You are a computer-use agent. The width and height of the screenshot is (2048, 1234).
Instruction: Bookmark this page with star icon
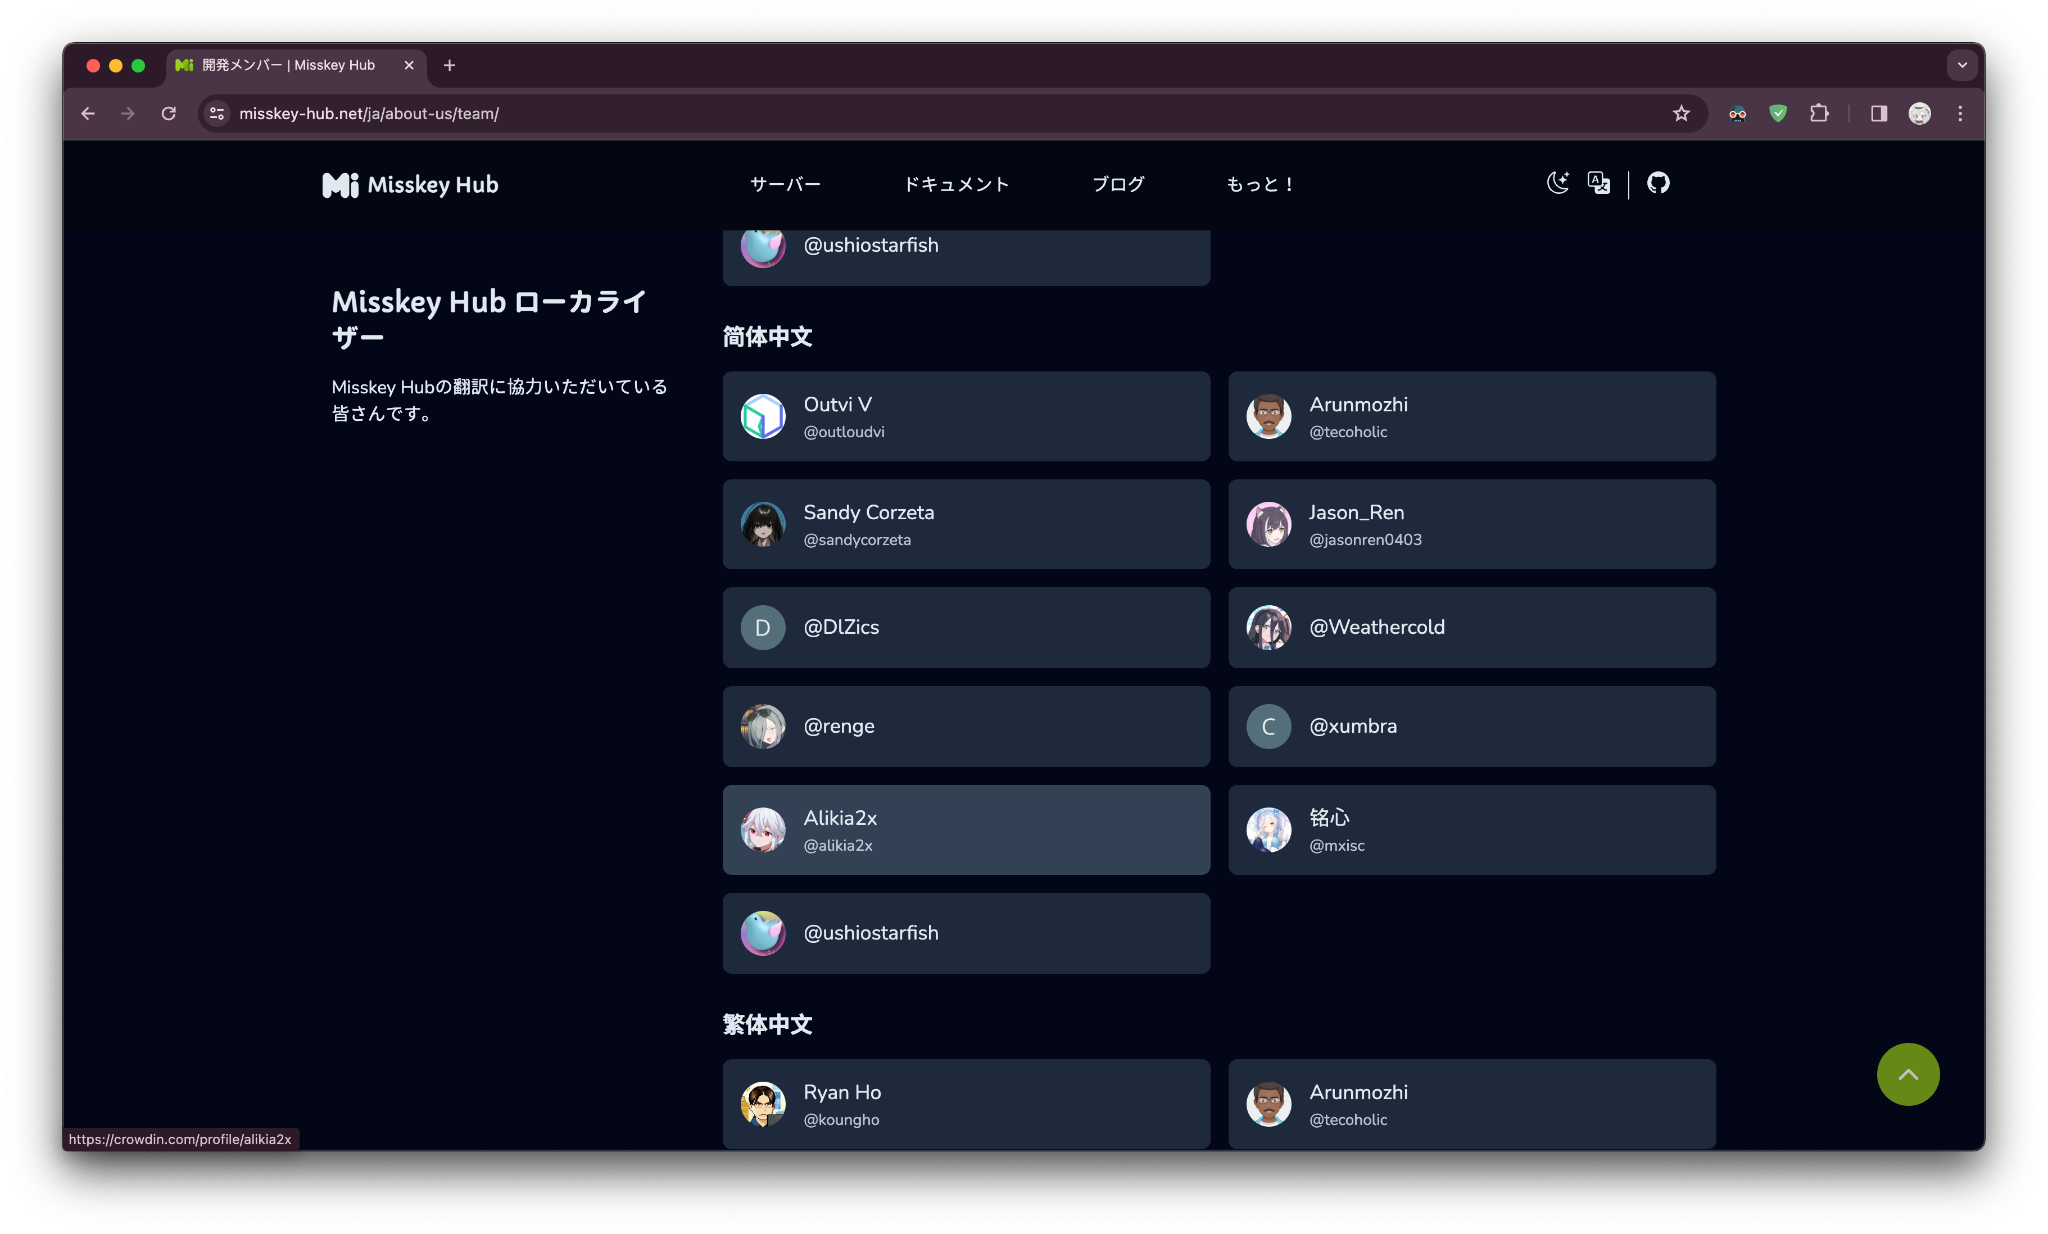[x=1681, y=114]
